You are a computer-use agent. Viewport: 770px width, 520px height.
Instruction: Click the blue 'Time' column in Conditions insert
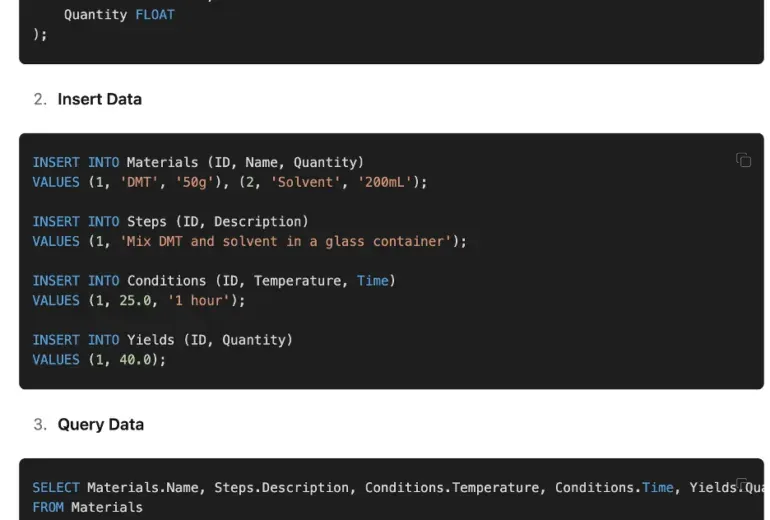(x=372, y=281)
